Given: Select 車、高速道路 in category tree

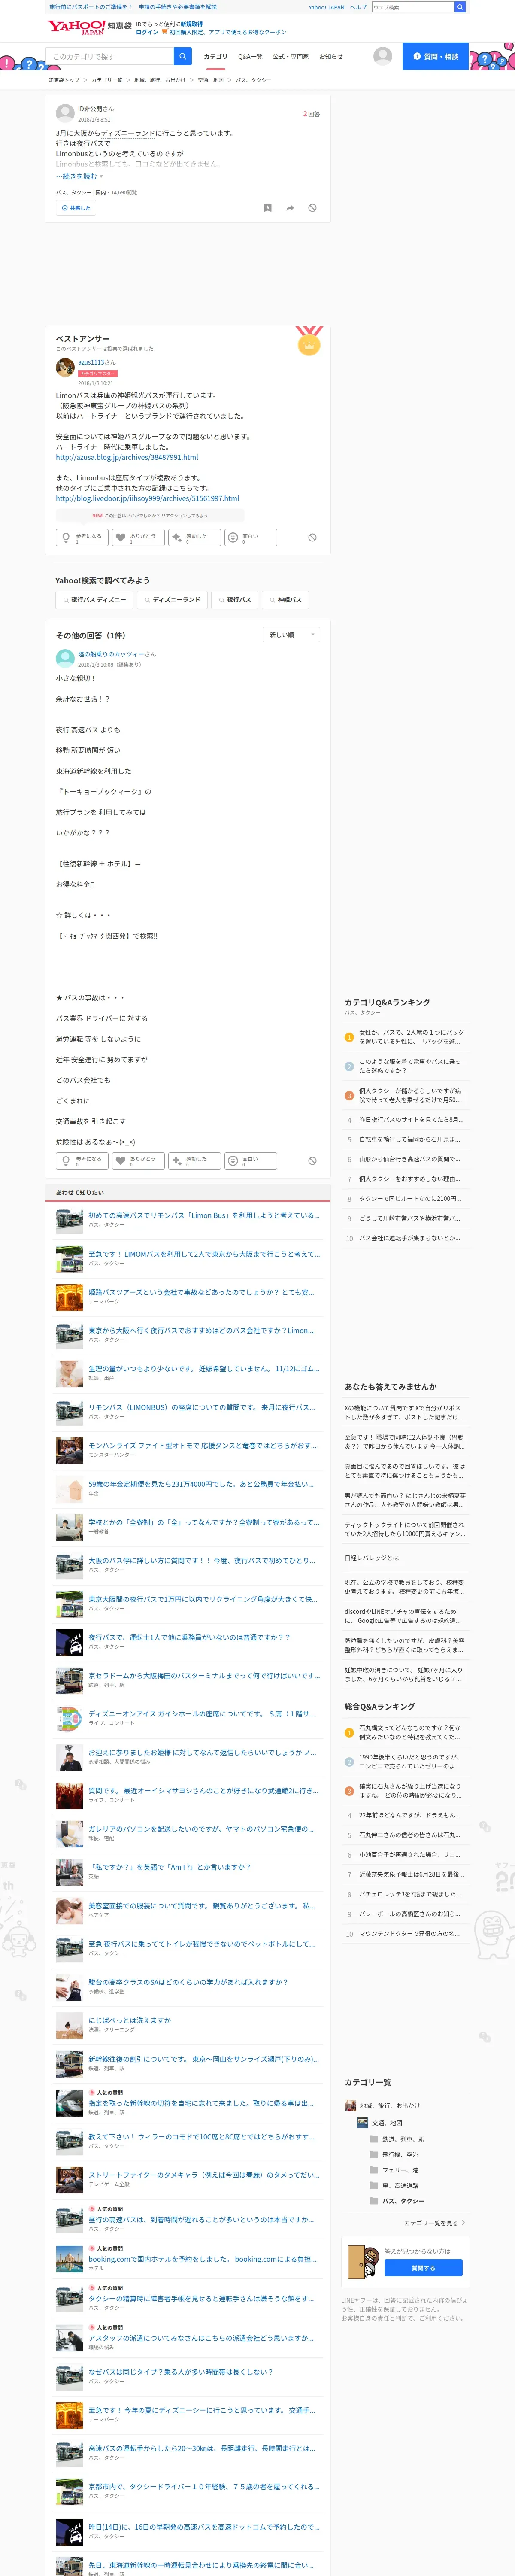Looking at the screenshot, I should pyautogui.click(x=400, y=2185).
